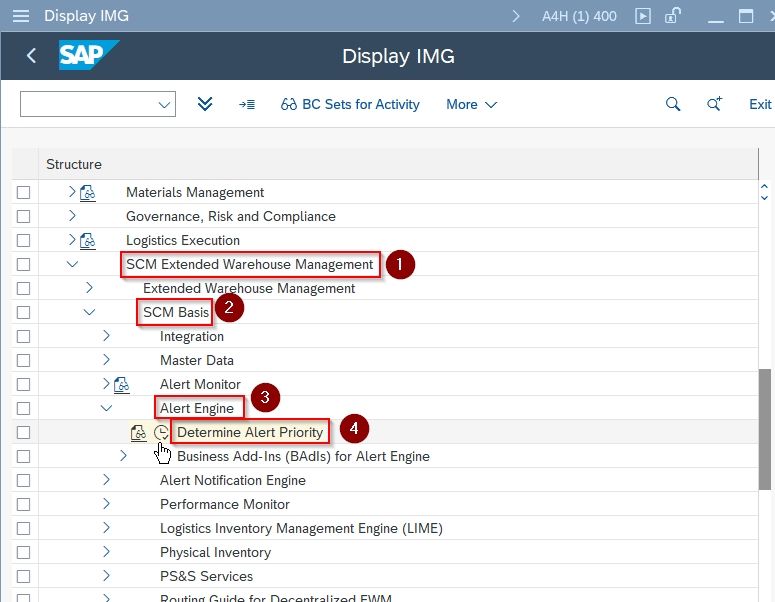
Task: Tick the Performance Monitor row checkbox
Action: coord(23,505)
